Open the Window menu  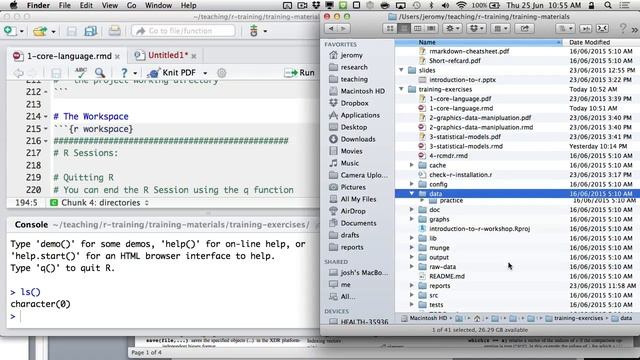(158, 5)
